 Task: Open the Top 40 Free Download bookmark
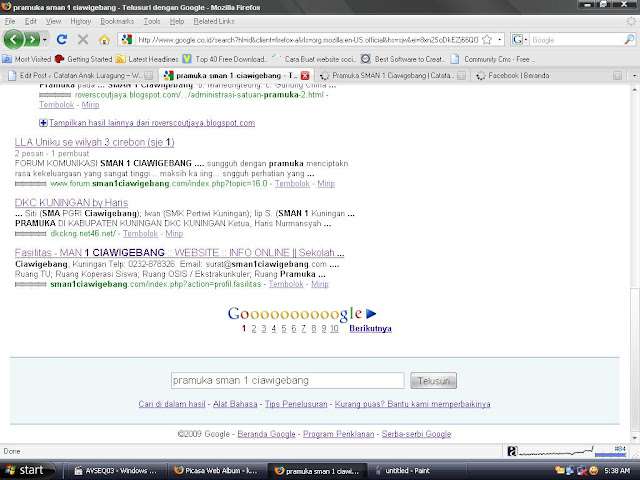pyautogui.click(x=225, y=59)
